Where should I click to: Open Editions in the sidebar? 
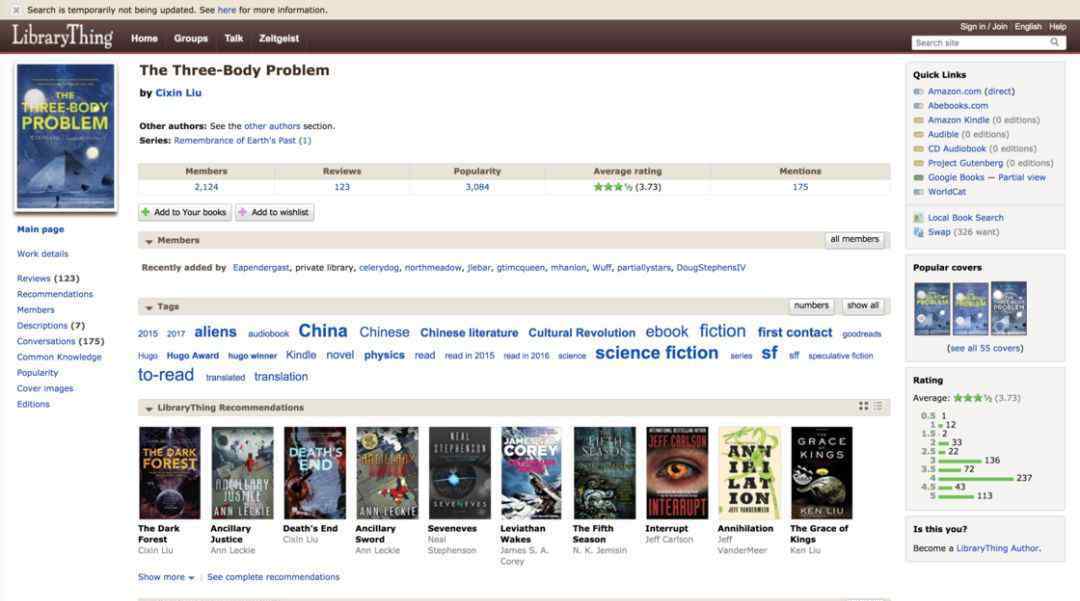33,405
